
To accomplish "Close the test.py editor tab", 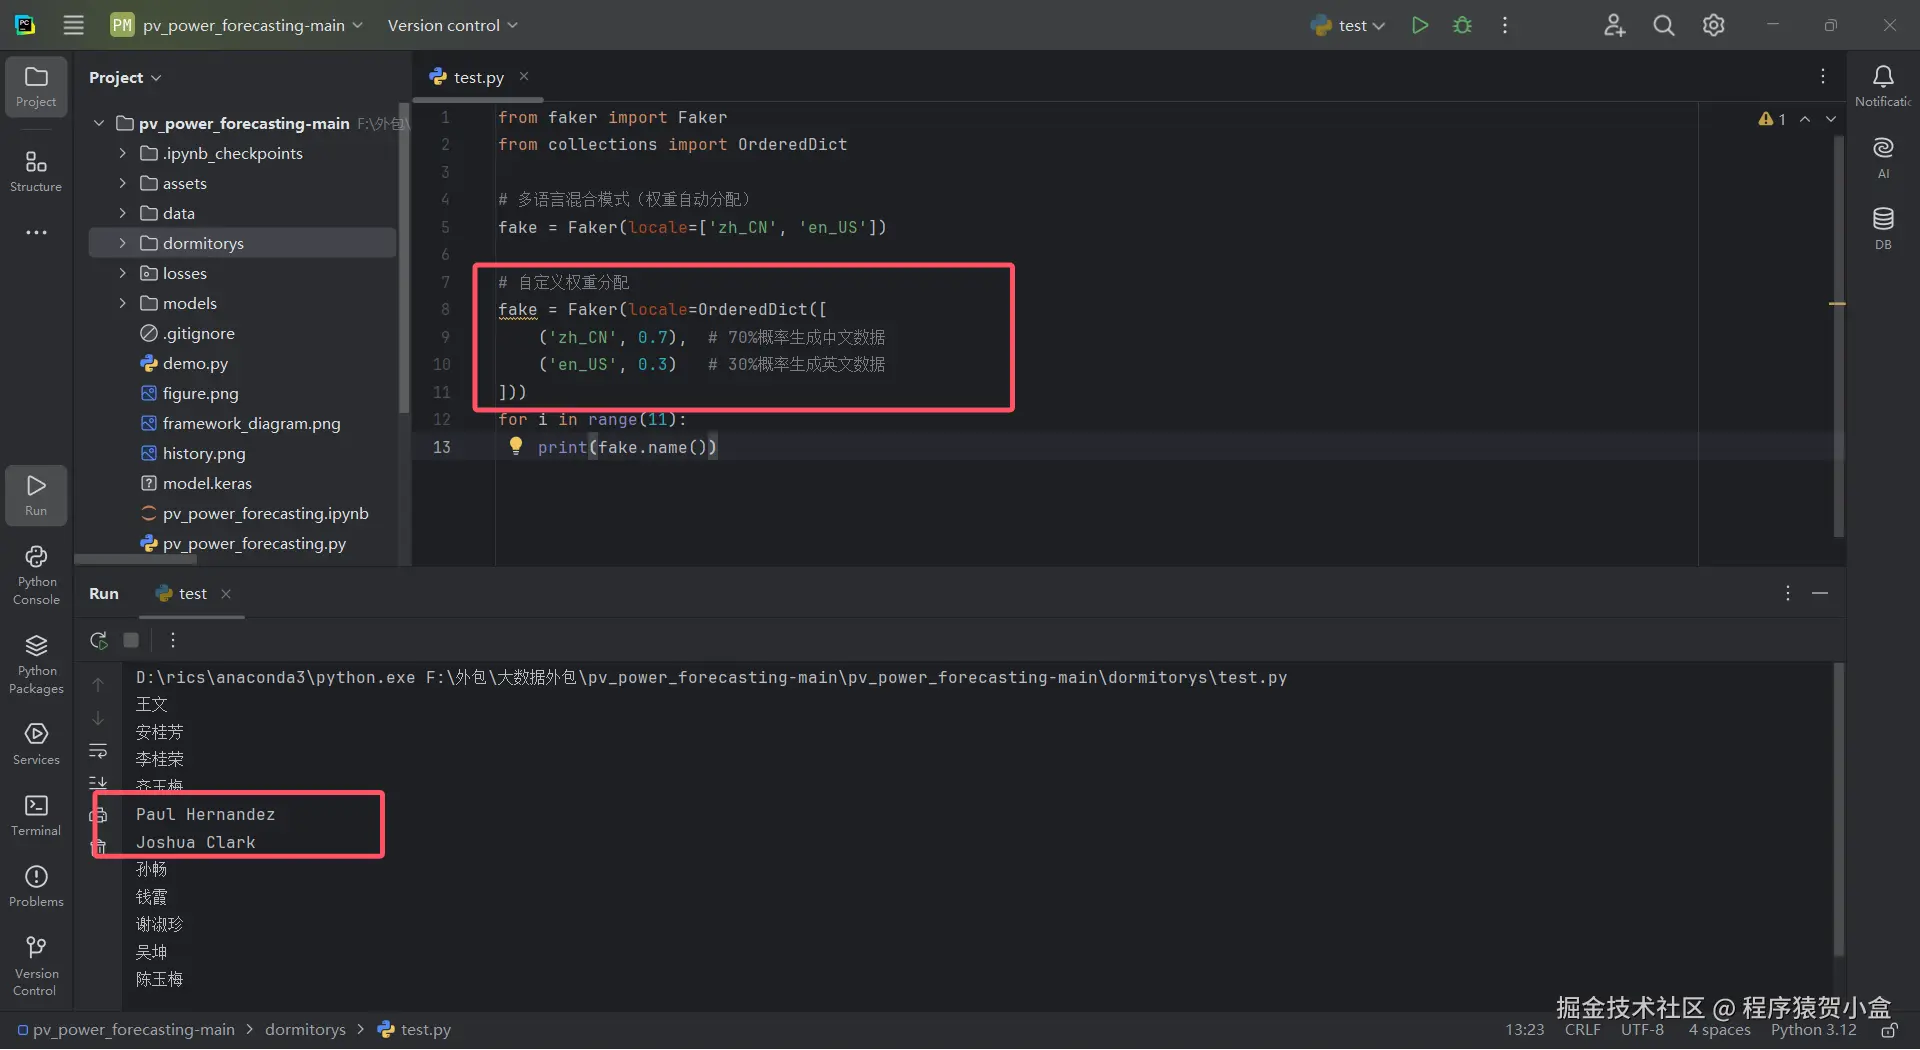I will click(523, 76).
